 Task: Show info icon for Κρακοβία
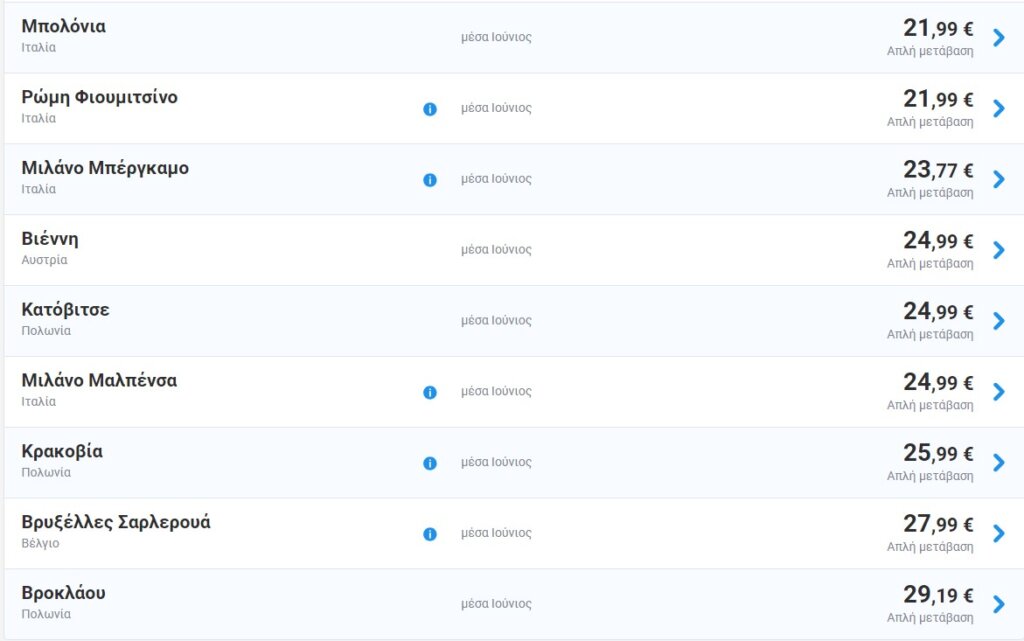[430, 464]
